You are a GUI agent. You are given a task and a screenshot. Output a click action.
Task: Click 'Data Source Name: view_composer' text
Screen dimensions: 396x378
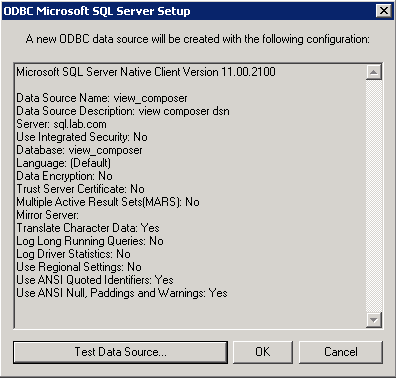pos(102,98)
